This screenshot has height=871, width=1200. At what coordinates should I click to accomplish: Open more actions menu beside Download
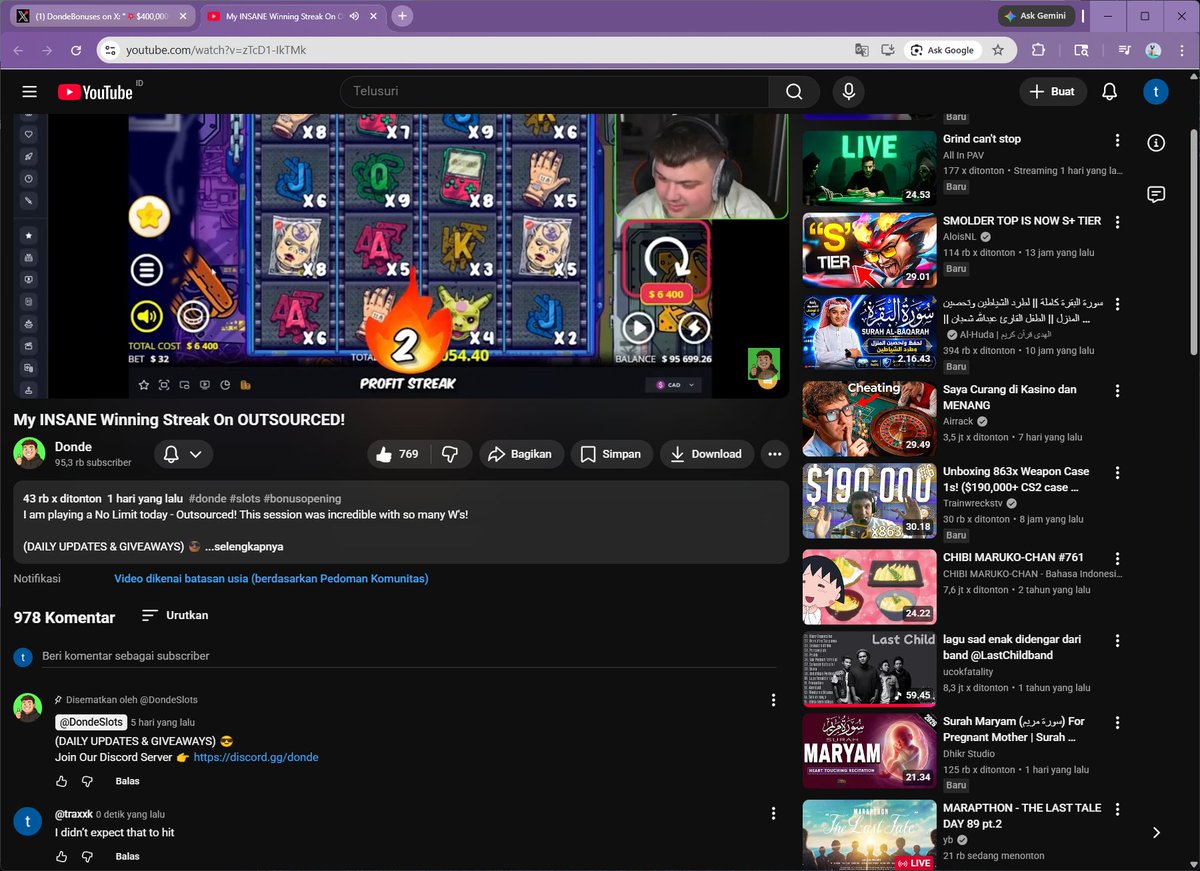pos(774,454)
